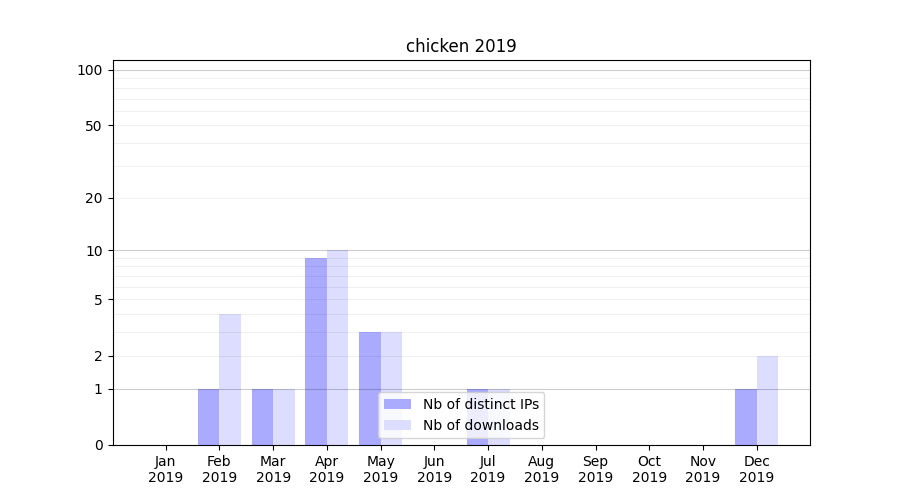900x500 pixels.
Task: Select the "Nb of distinct IPs" legend label
Action: click(481, 404)
